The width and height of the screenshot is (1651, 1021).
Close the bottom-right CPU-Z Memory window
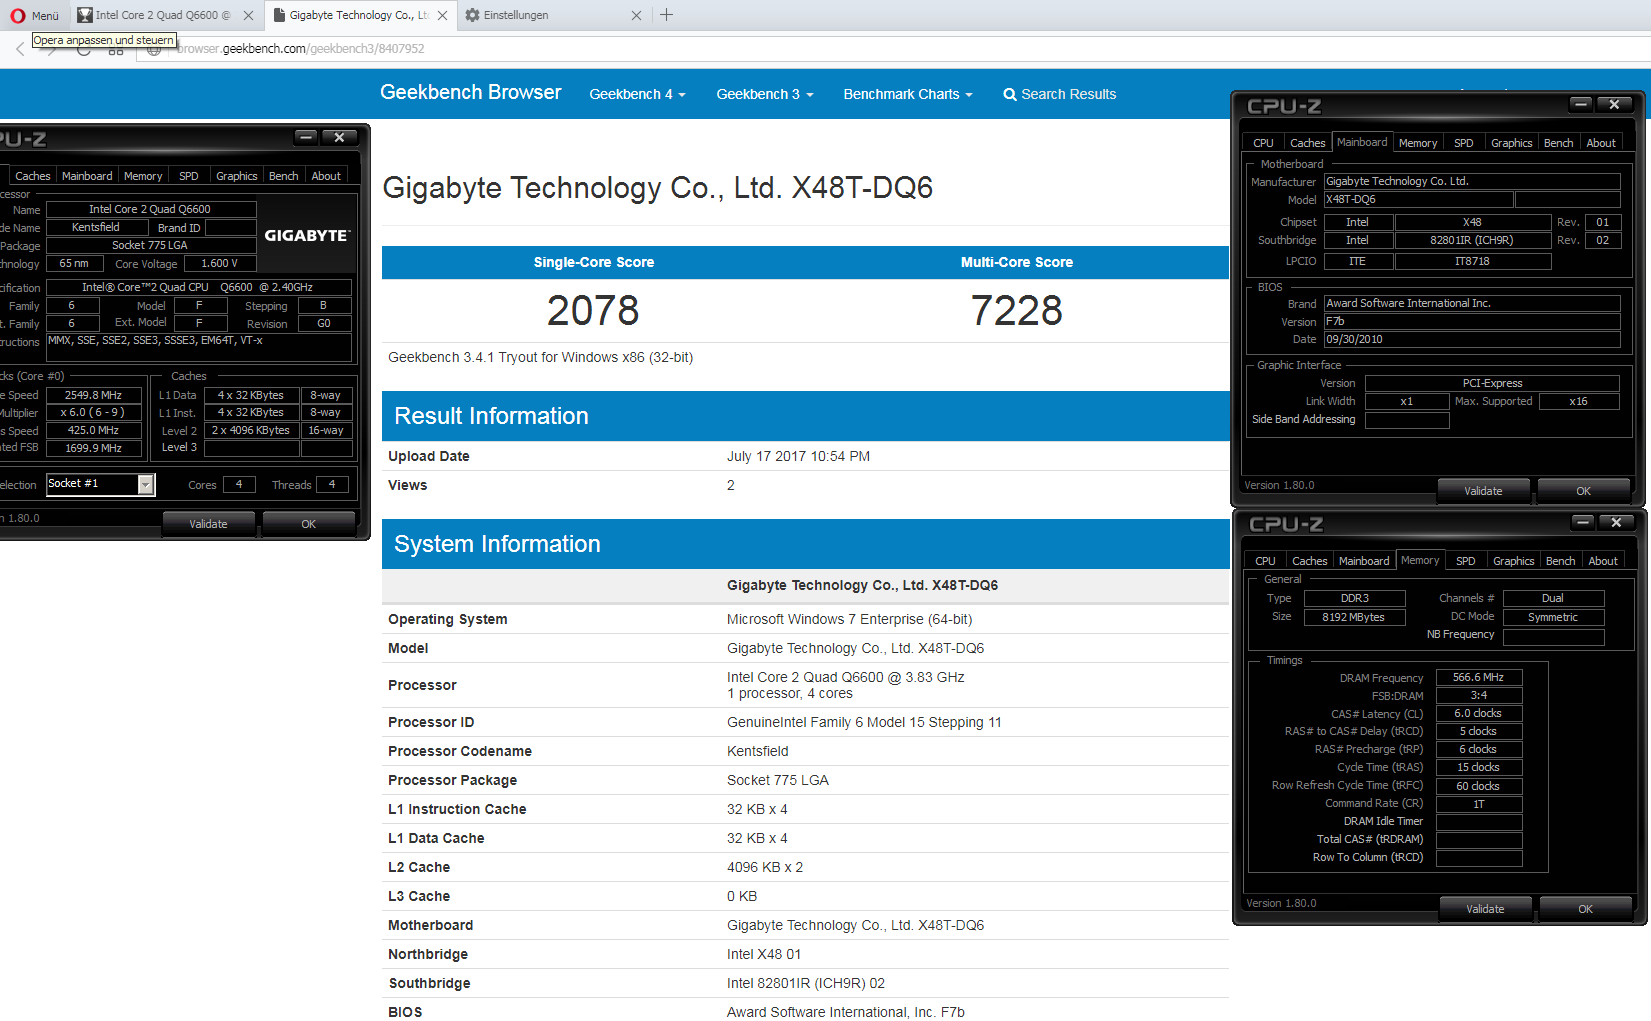click(x=1616, y=522)
